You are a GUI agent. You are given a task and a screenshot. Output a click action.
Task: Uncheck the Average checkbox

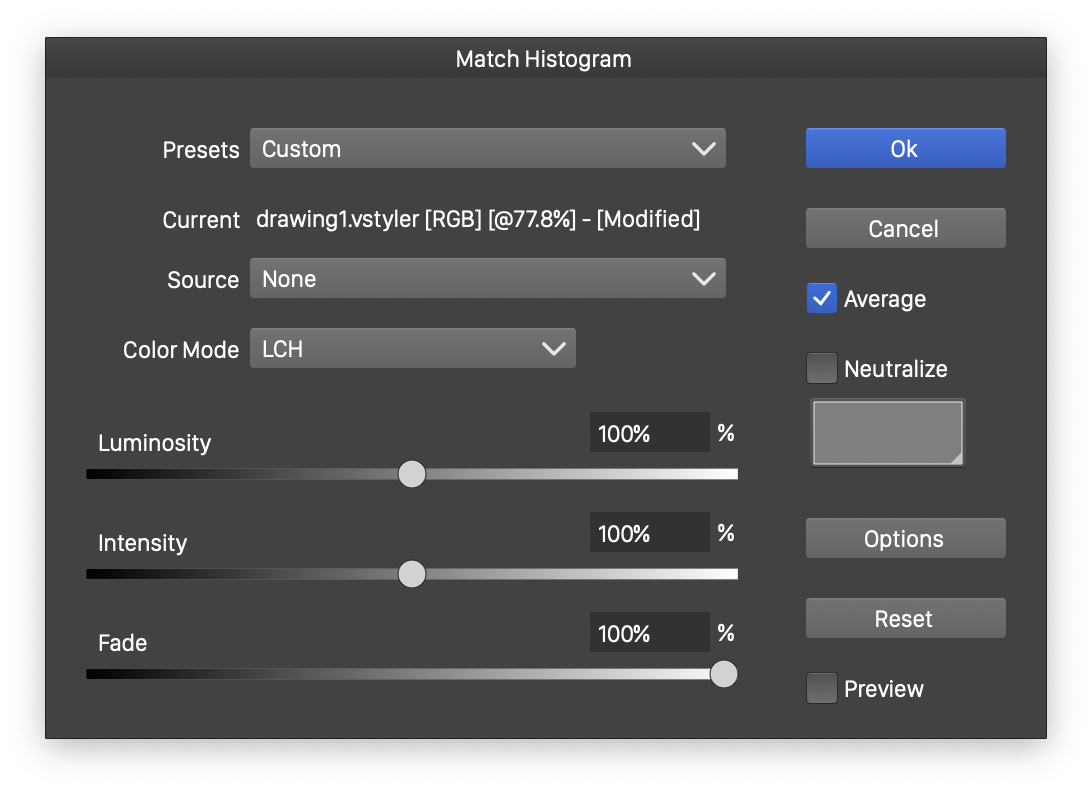coord(822,299)
